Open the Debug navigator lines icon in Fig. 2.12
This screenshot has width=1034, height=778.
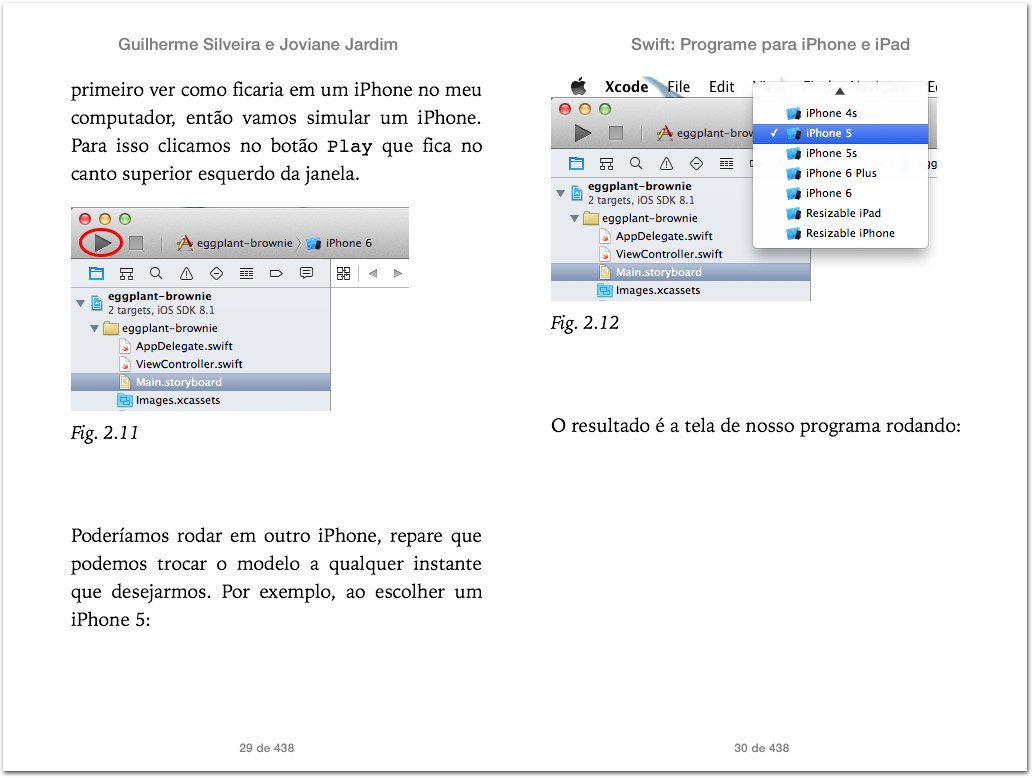pos(726,164)
